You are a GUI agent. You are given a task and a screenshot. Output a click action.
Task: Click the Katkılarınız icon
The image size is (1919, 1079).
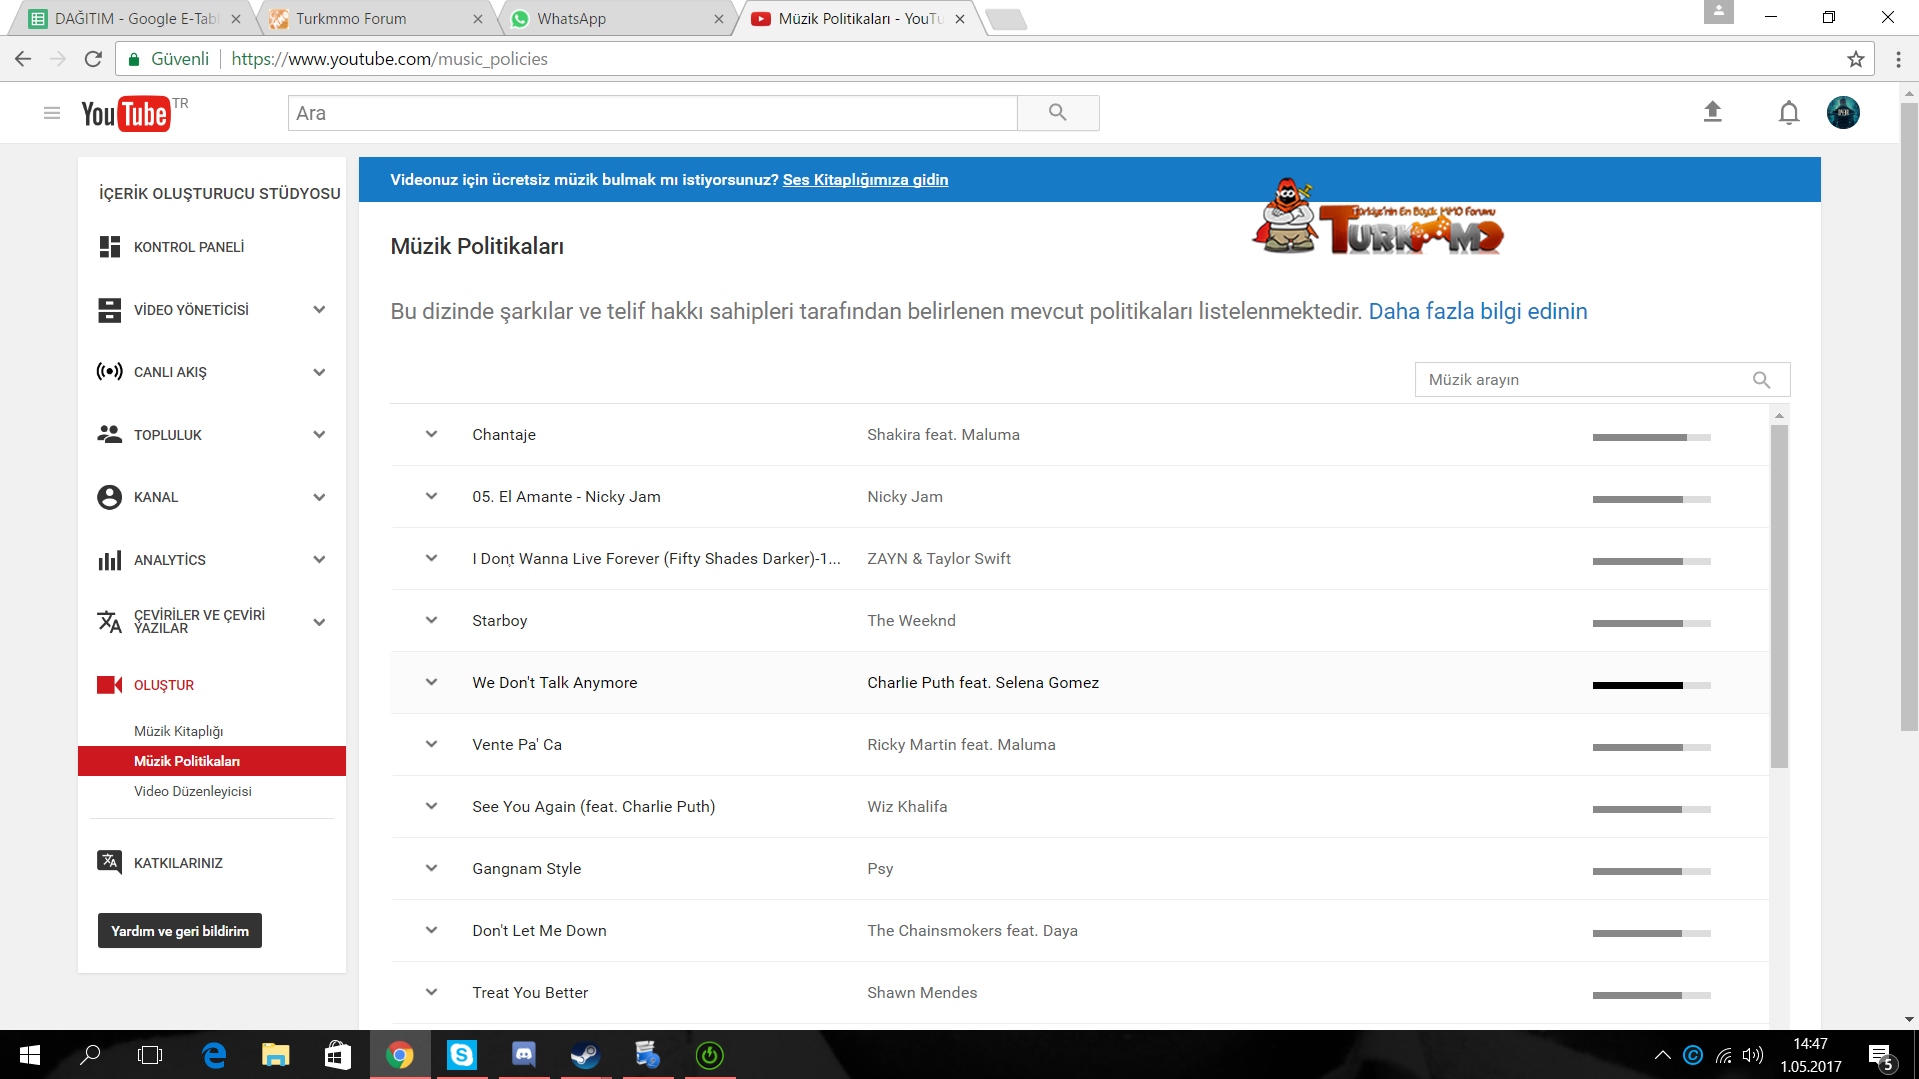coord(110,862)
